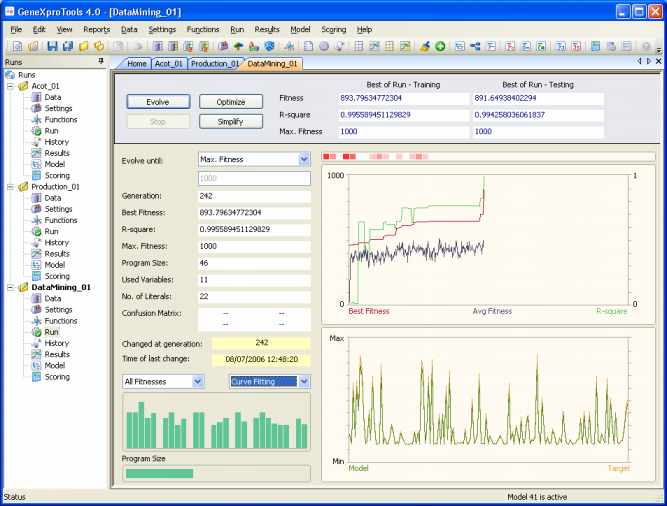Click the calculator toolbar icon

point(596,46)
